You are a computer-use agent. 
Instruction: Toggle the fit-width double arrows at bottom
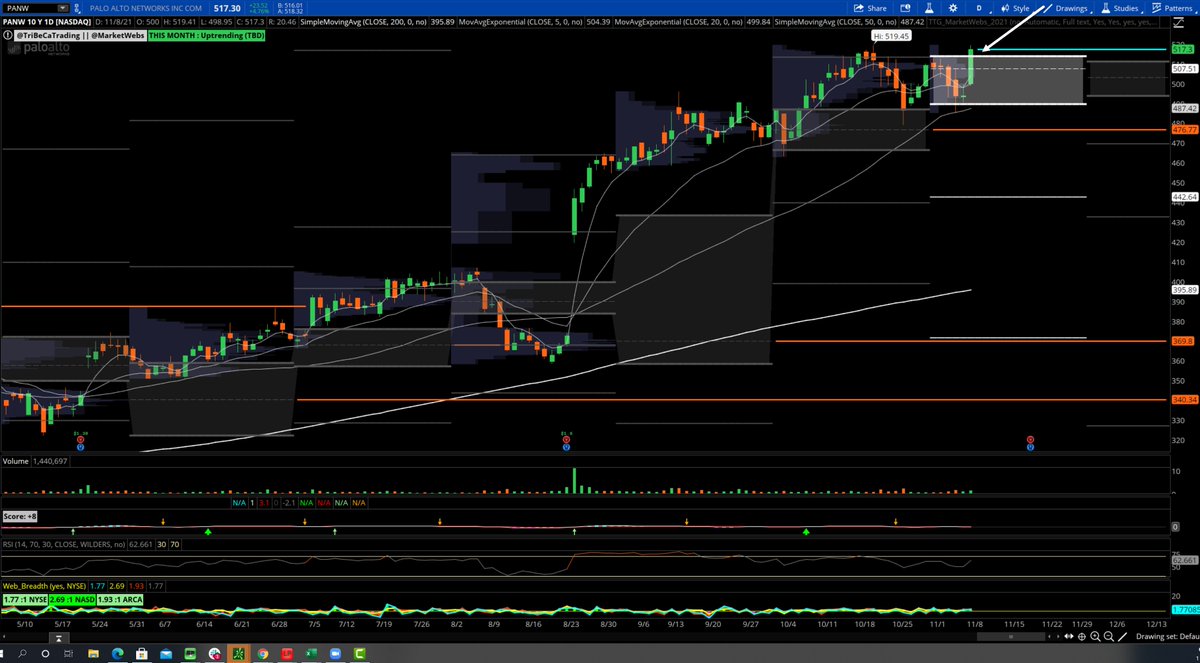[1069, 636]
